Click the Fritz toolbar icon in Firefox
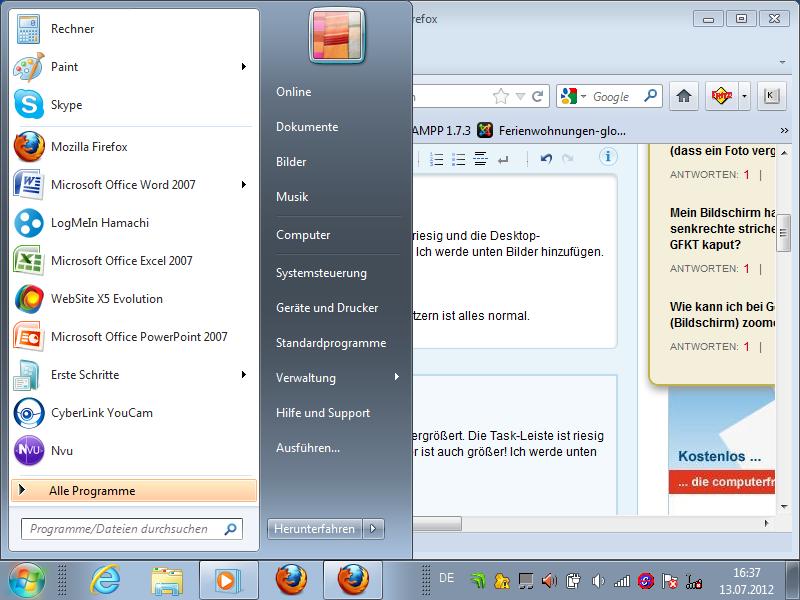This screenshot has height=600, width=800. (x=721, y=96)
